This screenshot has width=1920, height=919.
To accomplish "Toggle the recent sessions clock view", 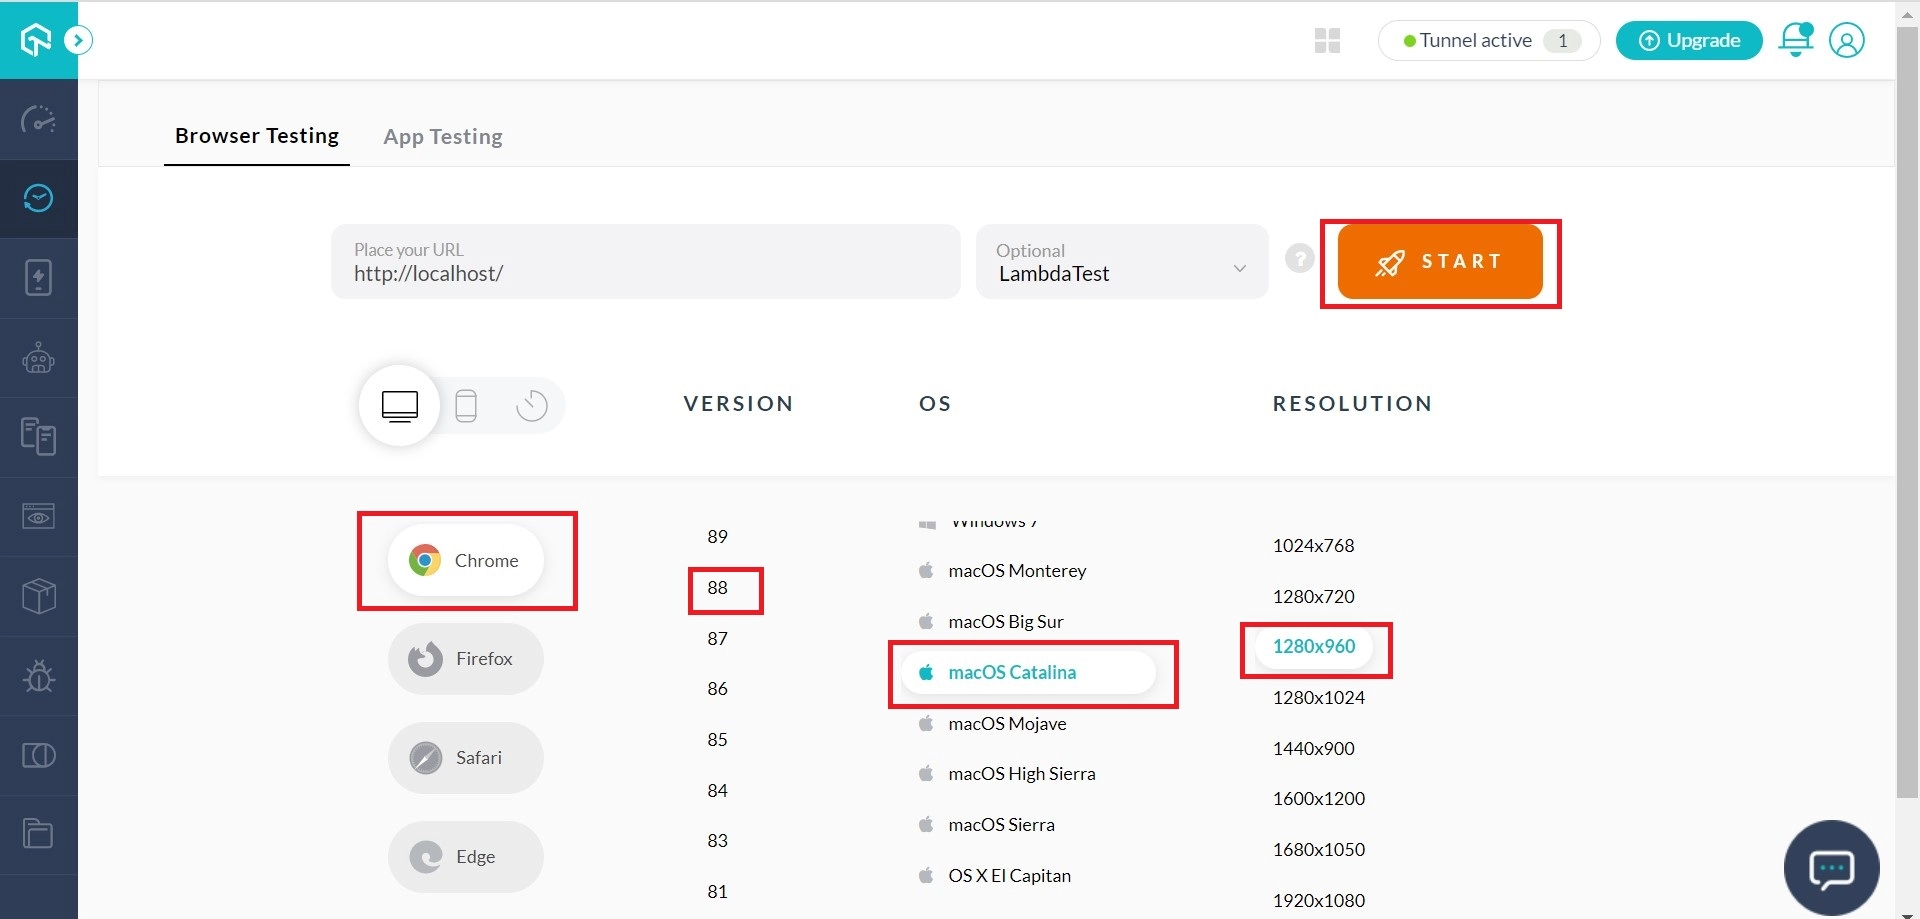I will (x=531, y=405).
